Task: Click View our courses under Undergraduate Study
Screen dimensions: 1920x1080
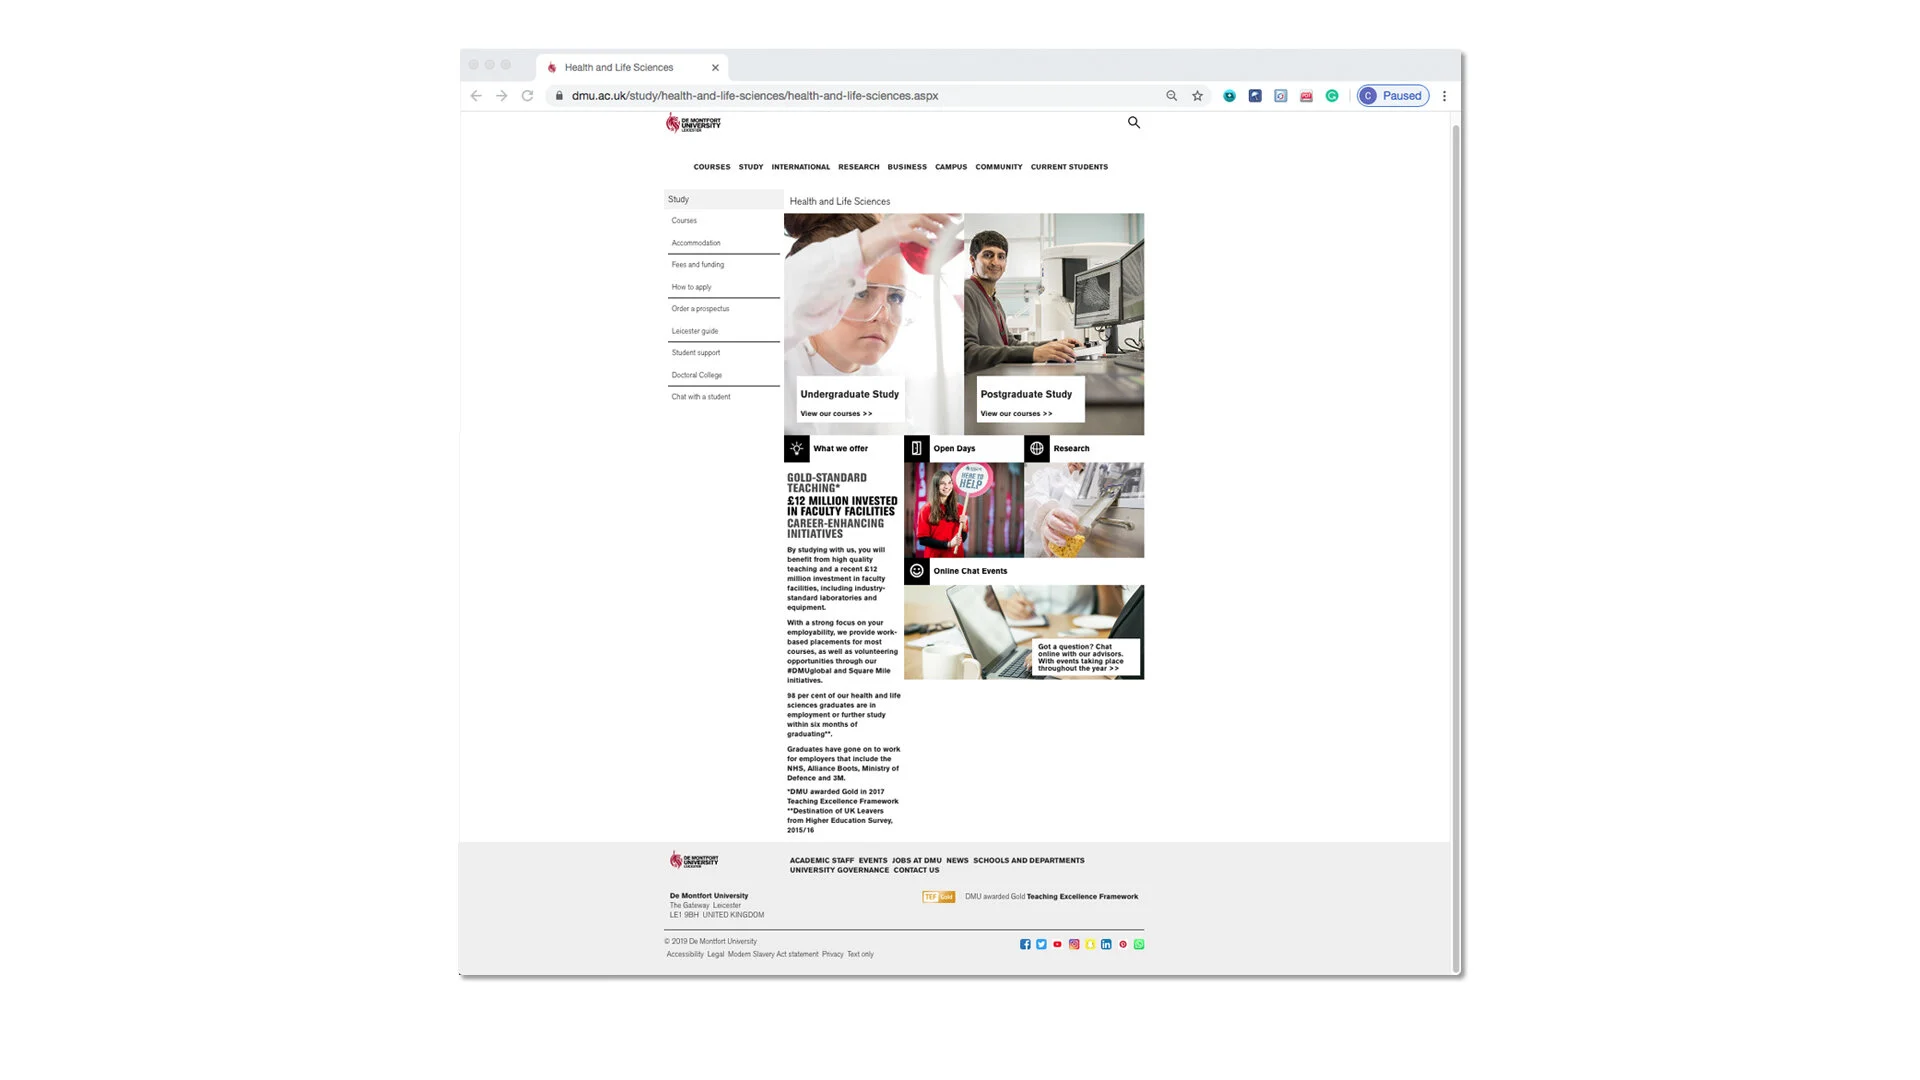Action: tap(835, 413)
